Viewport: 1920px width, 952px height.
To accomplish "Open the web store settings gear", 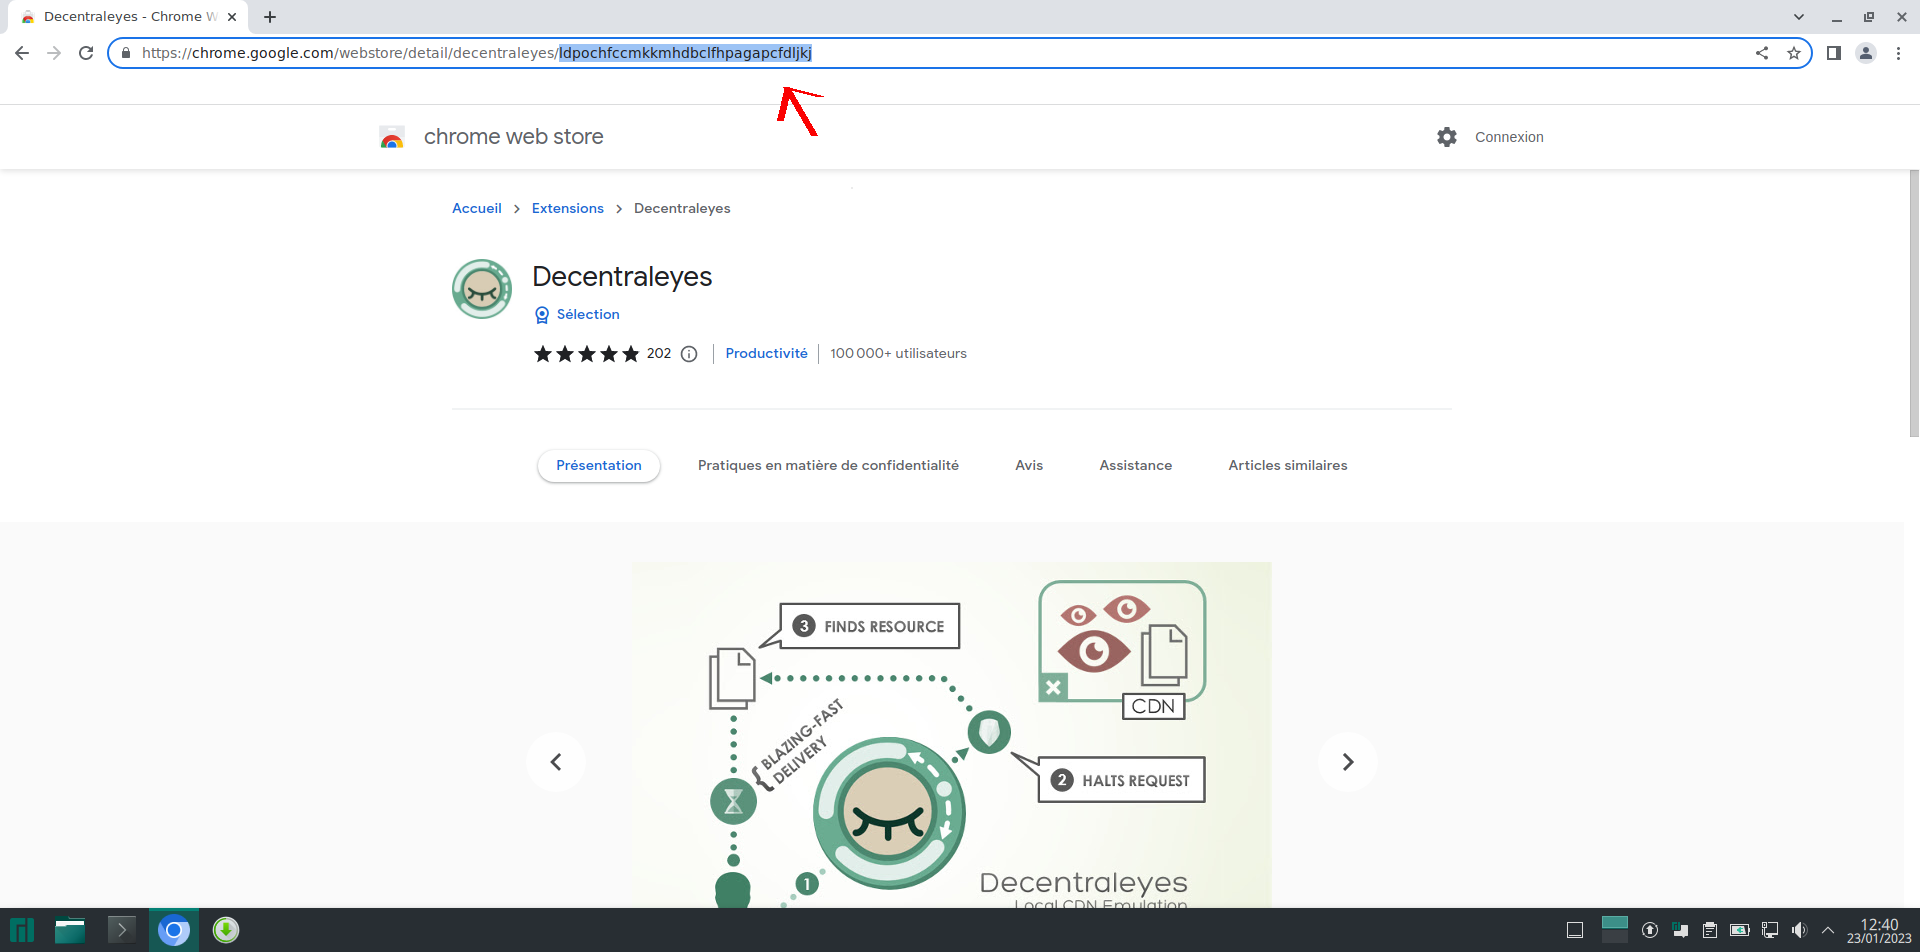I will (x=1447, y=137).
